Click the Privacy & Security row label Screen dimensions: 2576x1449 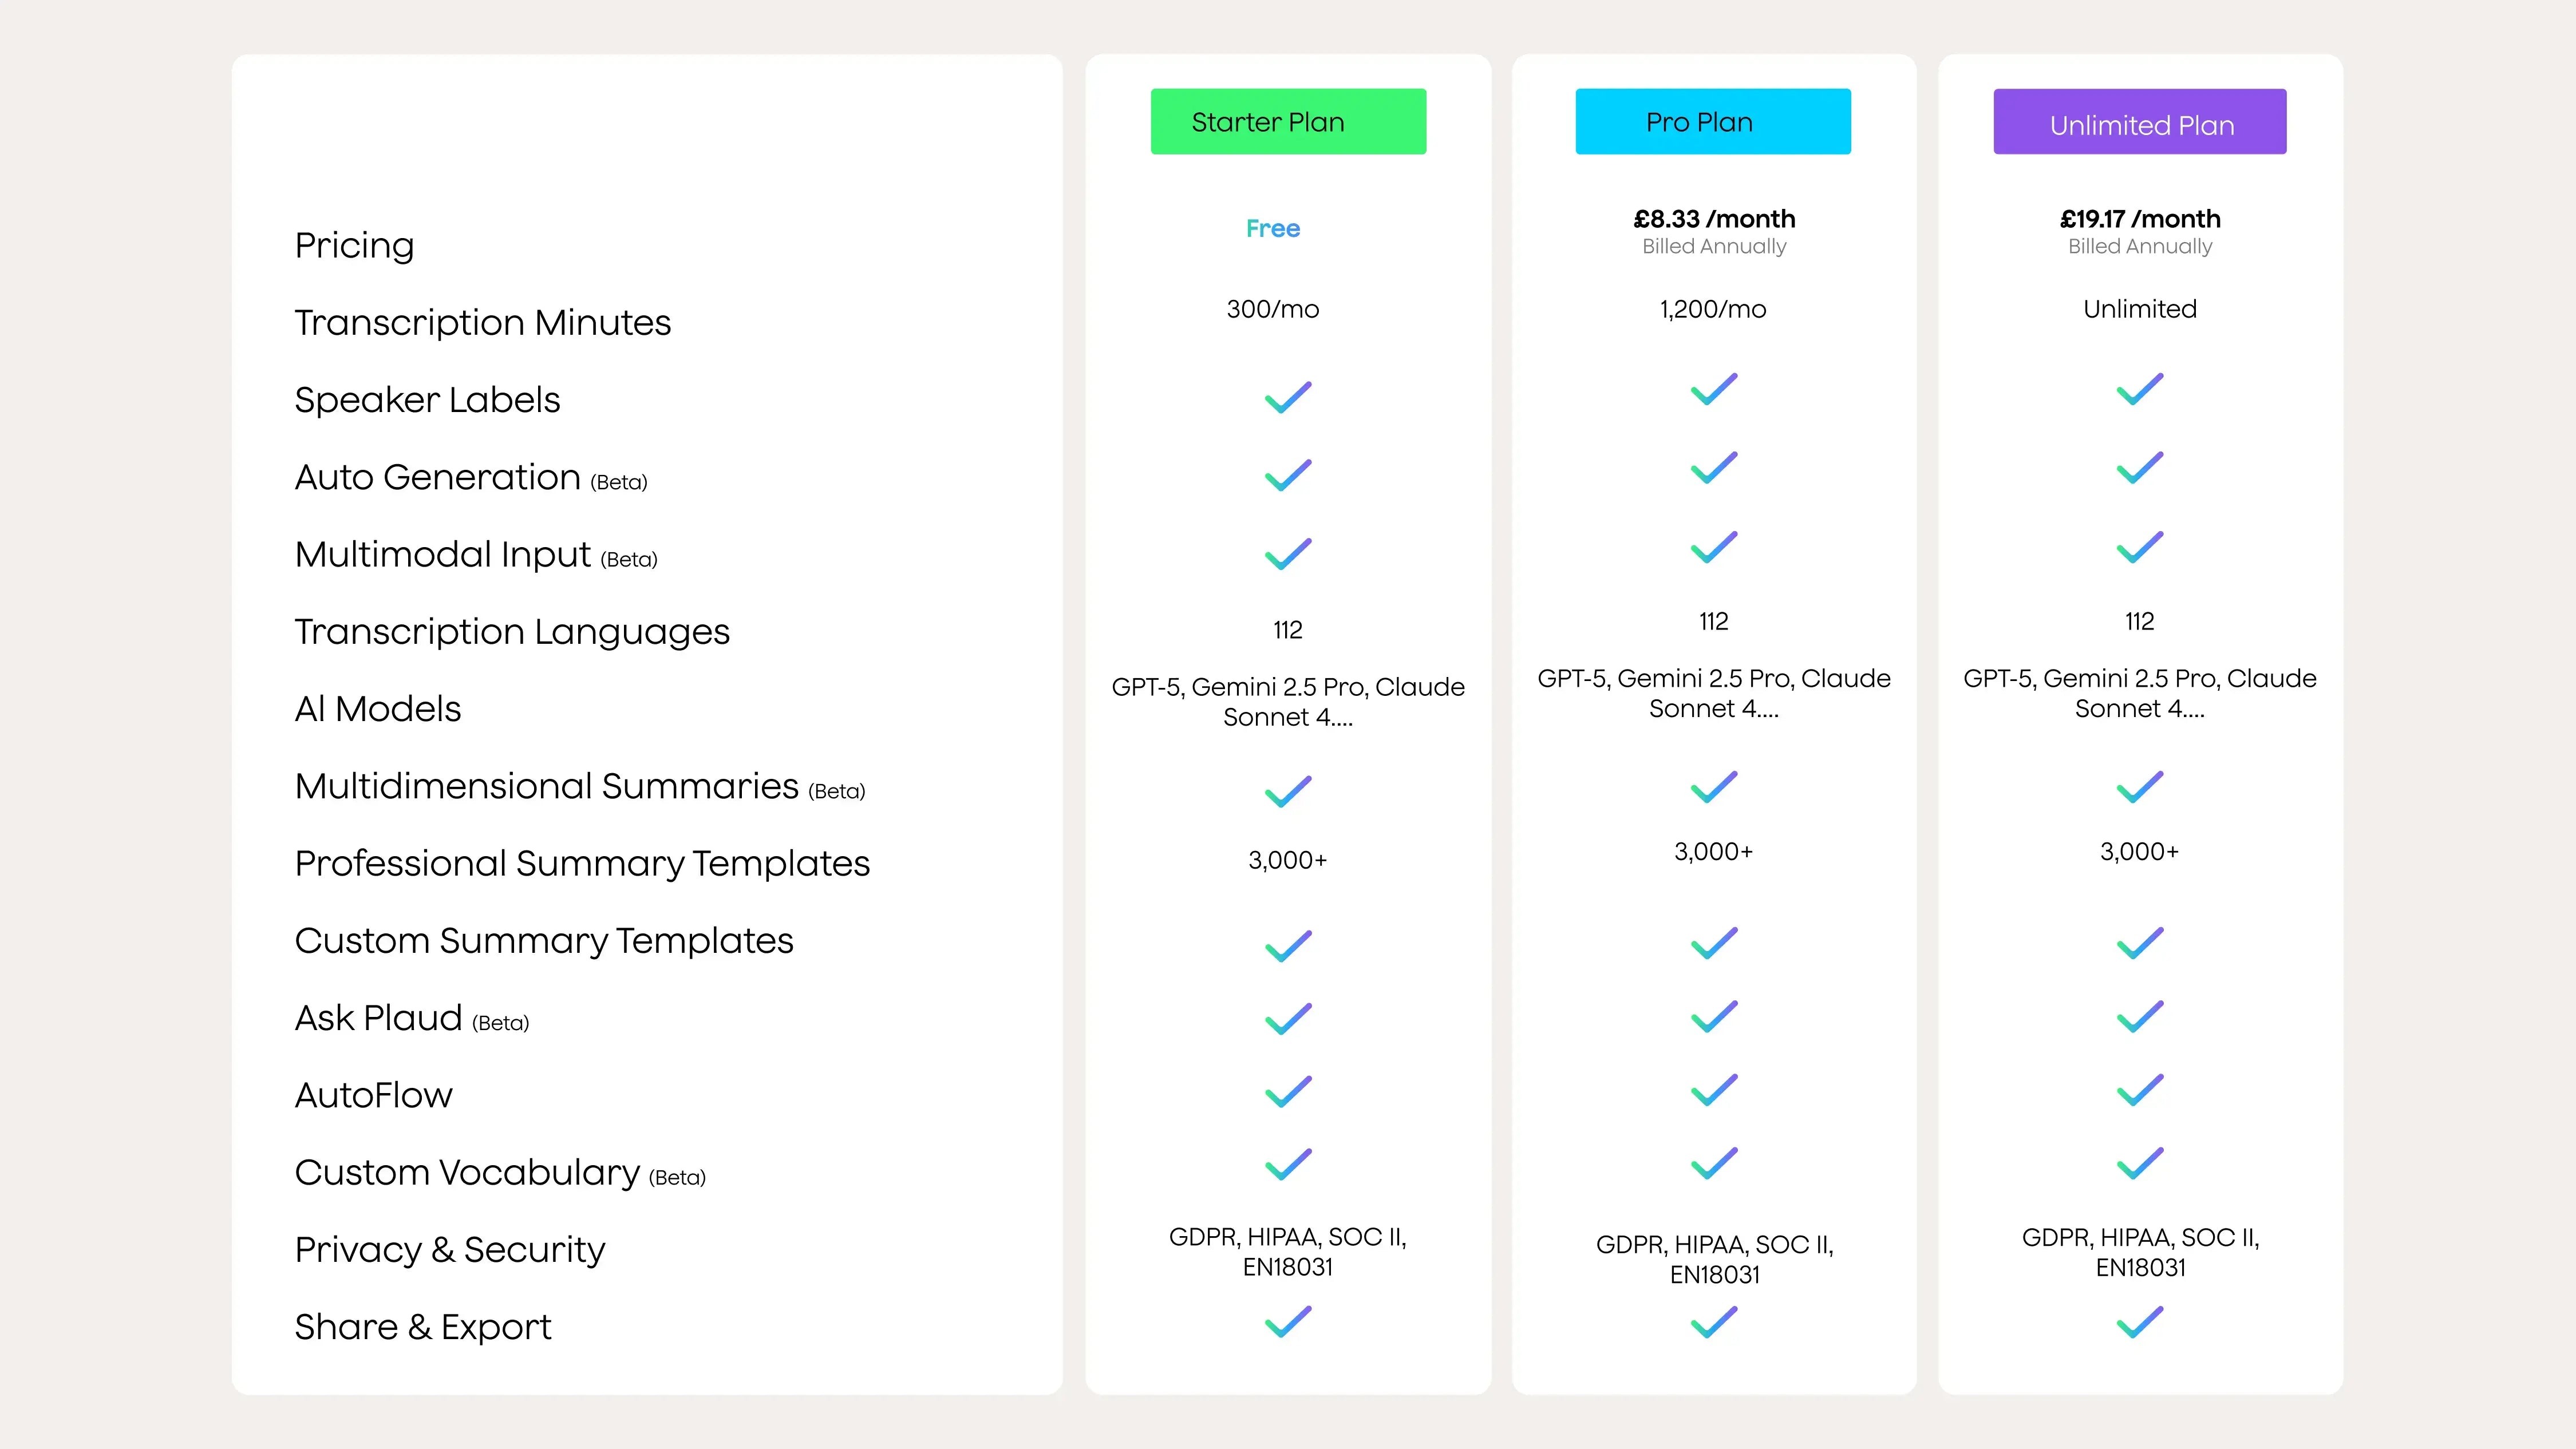(x=450, y=1250)
